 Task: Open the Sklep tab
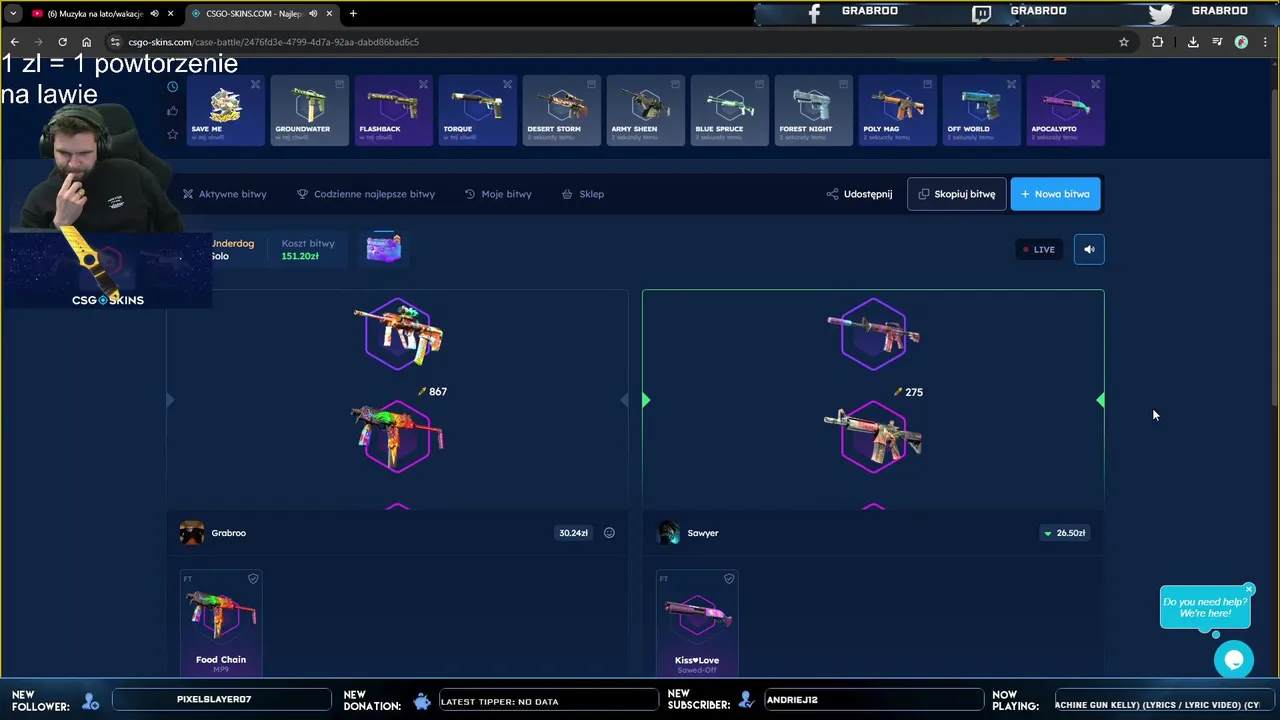[583, 194]
